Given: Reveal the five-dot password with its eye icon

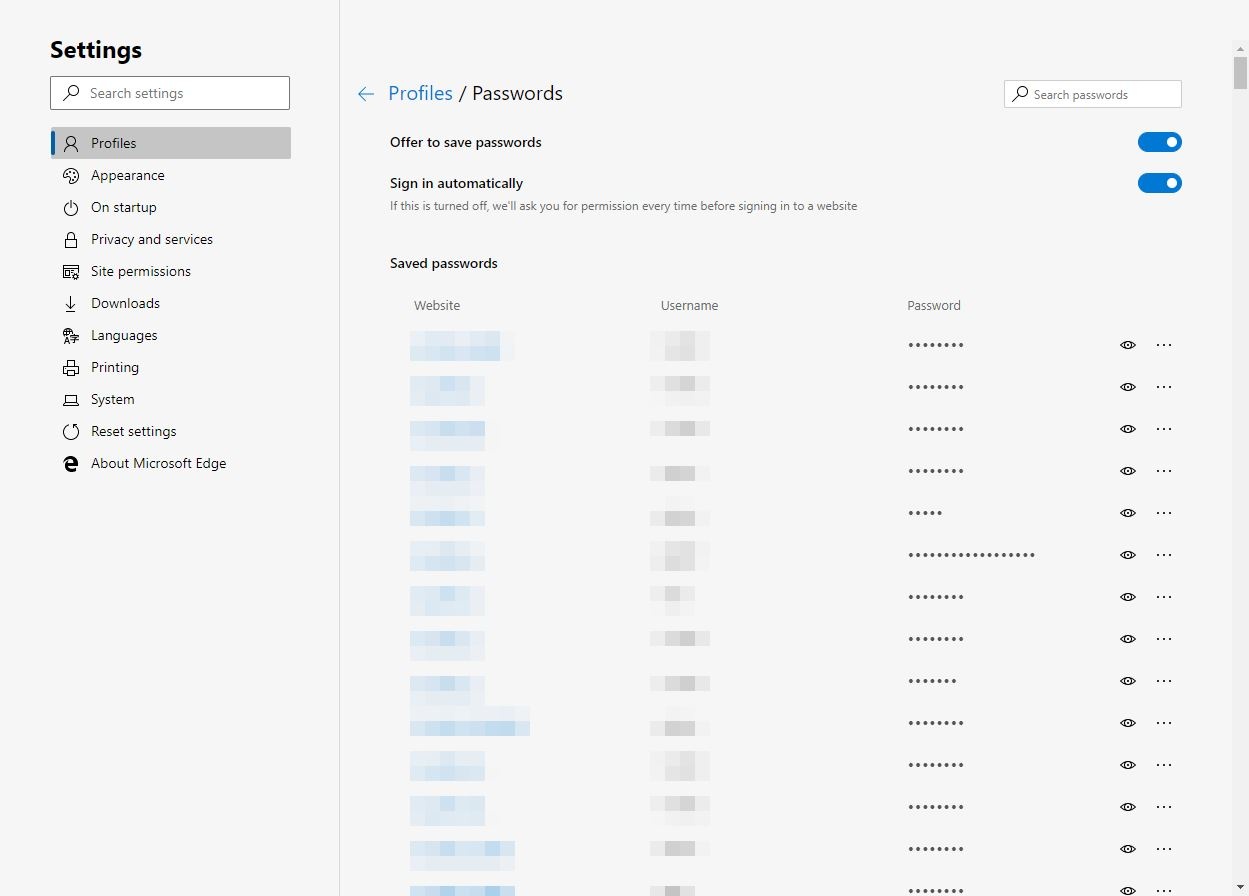Looking at the screenshot, I should tap(1128, 513).
